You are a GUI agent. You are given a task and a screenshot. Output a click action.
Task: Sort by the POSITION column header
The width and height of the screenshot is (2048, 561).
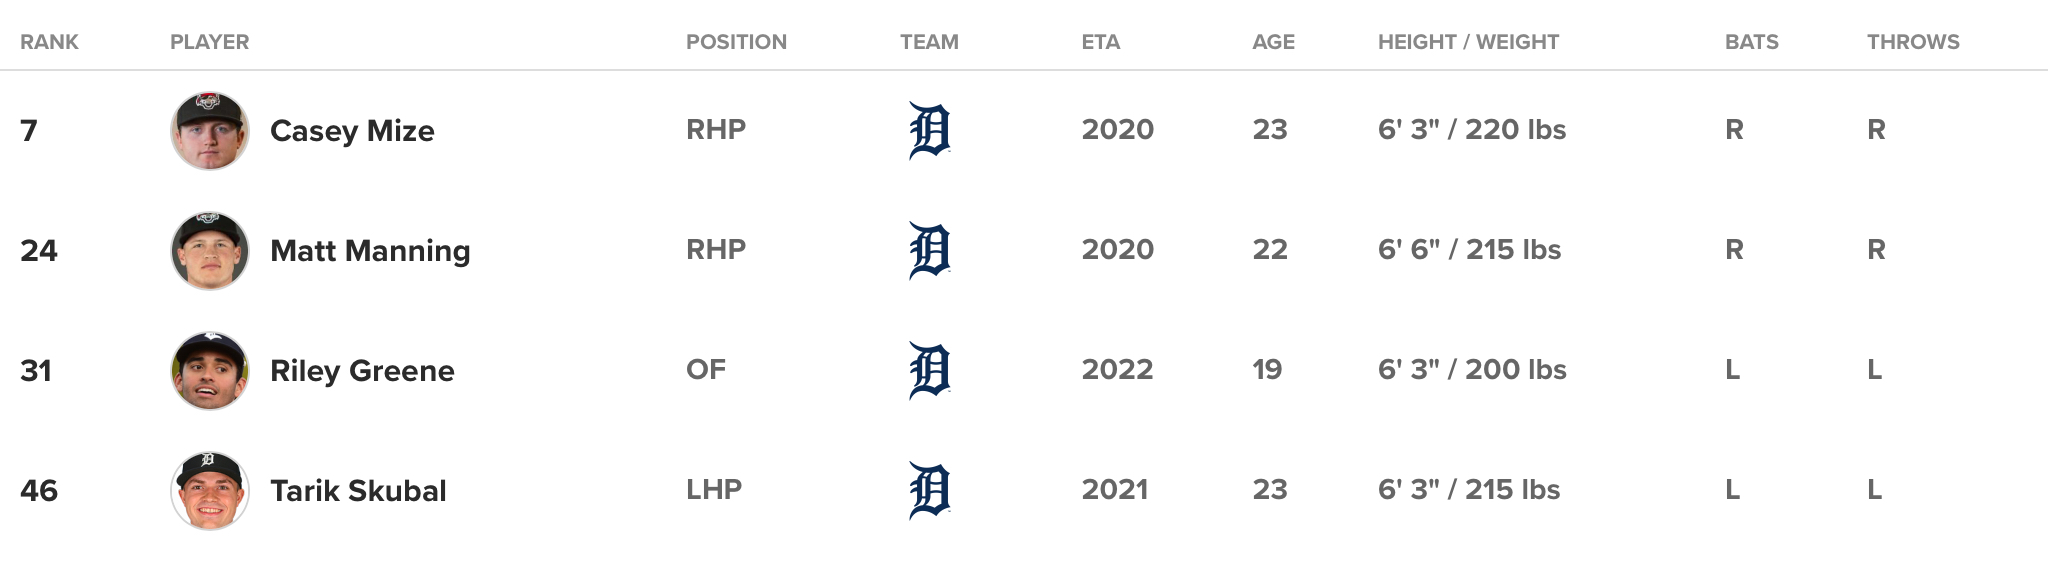tap(736, 42)
